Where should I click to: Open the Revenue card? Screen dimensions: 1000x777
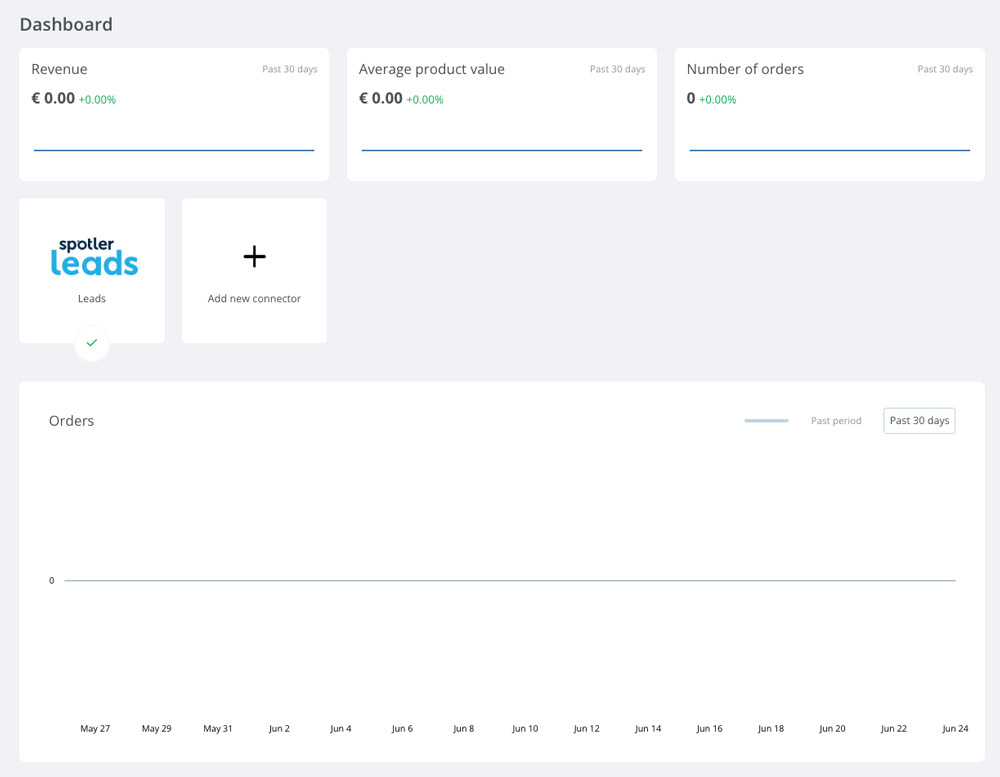pyautogui.click(x=174, y=114)
